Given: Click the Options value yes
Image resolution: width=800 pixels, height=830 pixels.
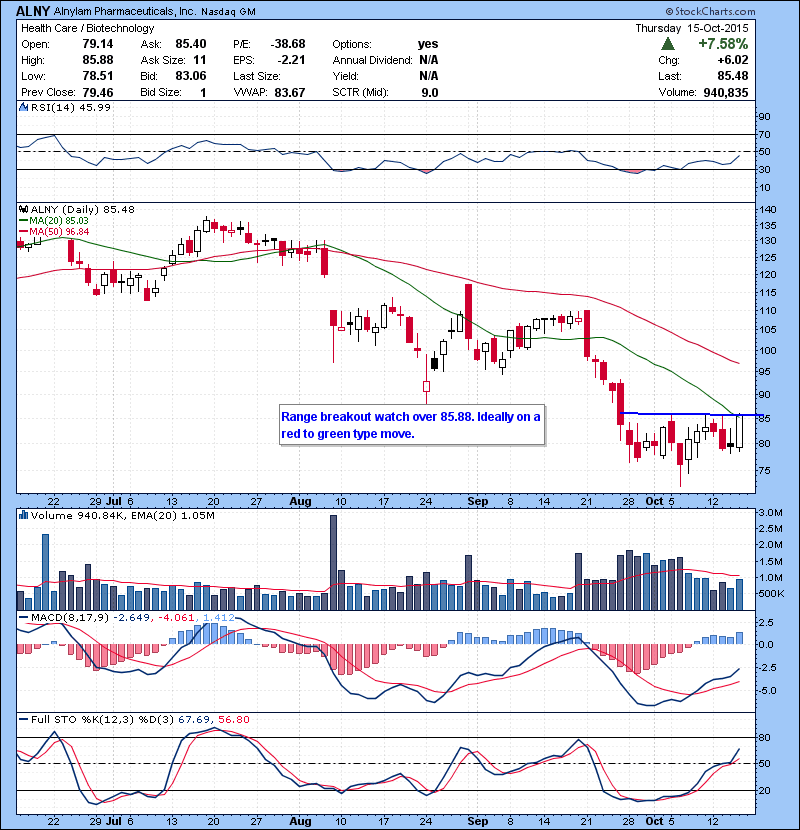Looking at the screenshot, I should pos(428,44).
